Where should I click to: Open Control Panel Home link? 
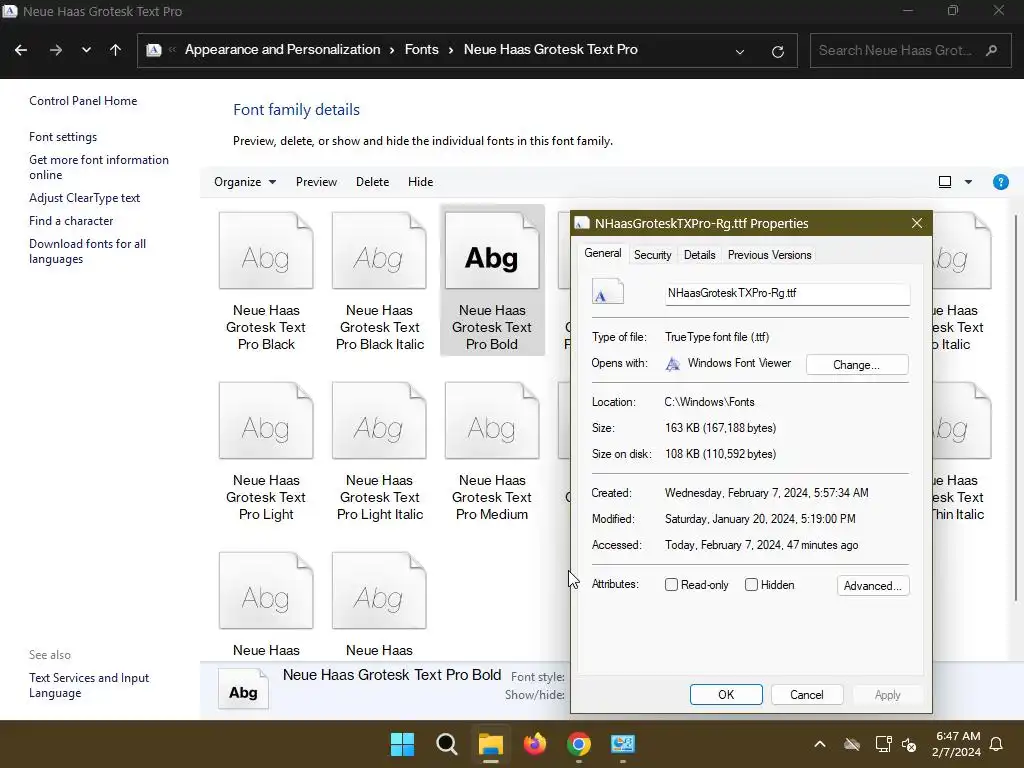[83, 101]
